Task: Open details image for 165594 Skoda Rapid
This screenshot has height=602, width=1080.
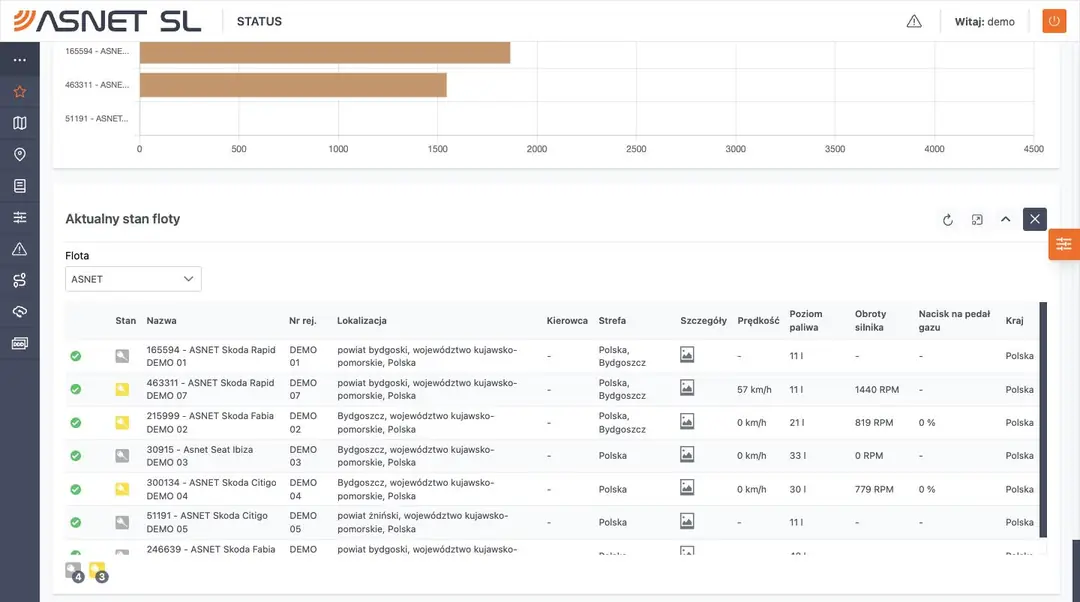Action: (x=687, y=355)
